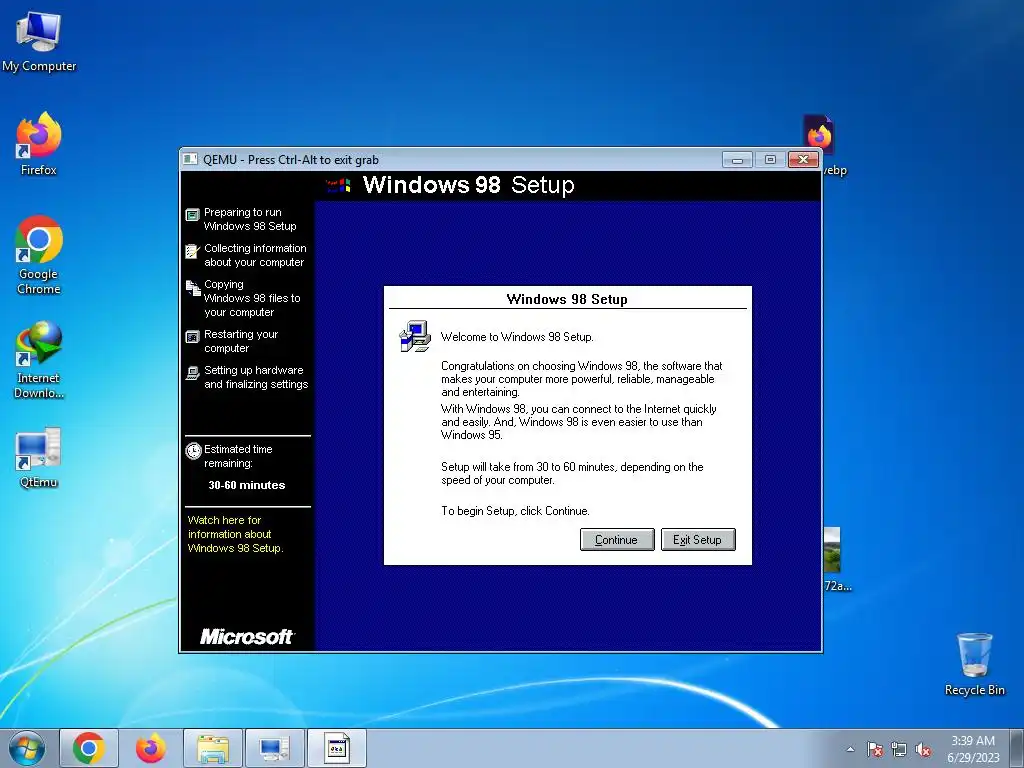Screen dimensions: 1024x768
Task: Select the Internet Download Manager desktop icon
Action: point(39,360)
